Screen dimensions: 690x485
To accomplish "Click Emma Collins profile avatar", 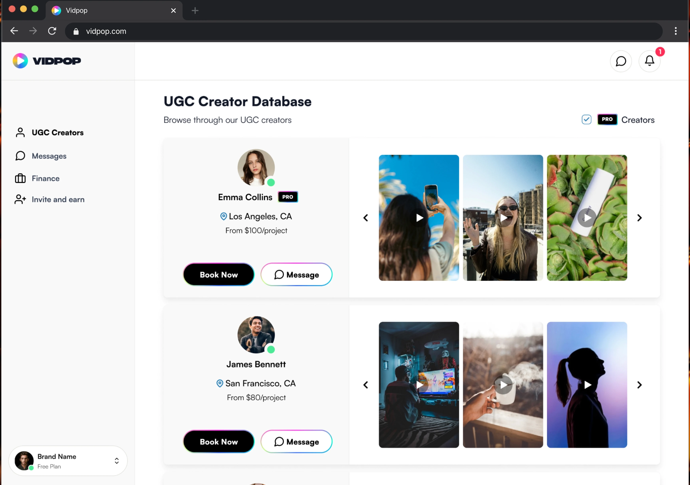I will point(256,168).
